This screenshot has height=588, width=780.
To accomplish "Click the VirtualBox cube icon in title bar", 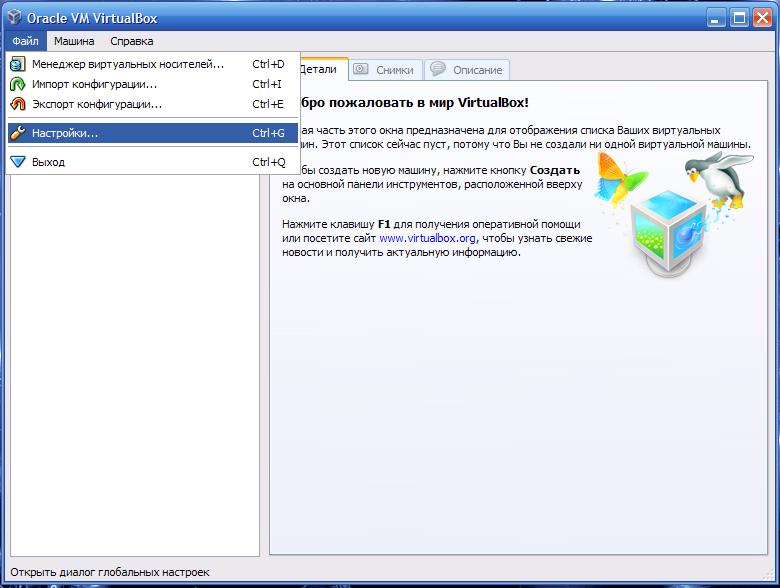I will (14, 18).
